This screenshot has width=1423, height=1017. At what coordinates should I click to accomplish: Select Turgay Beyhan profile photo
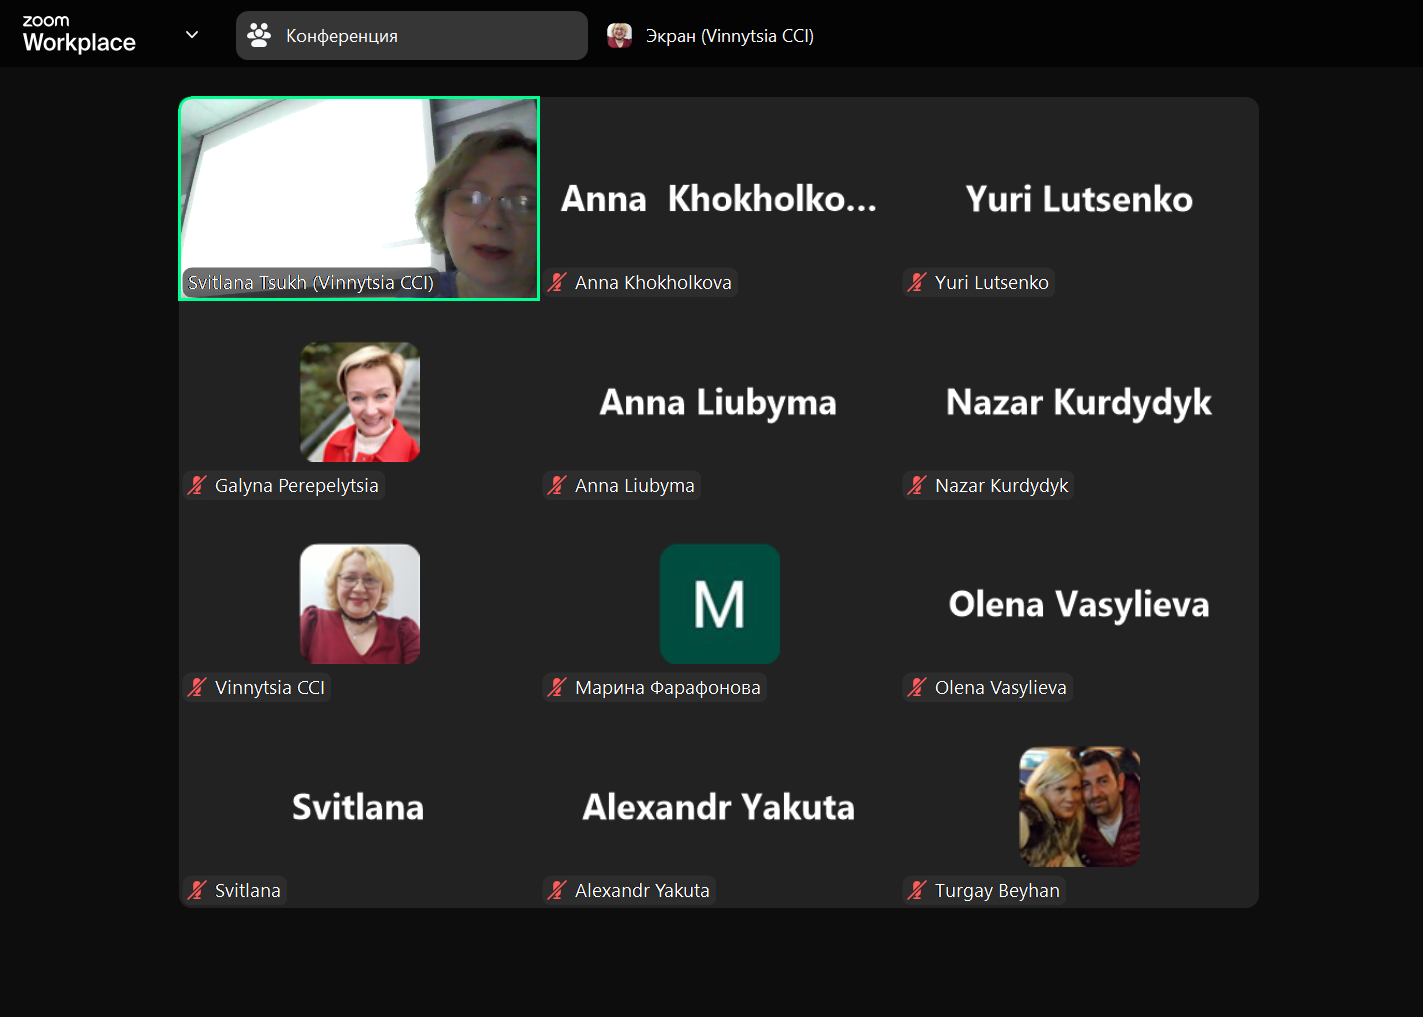[x=1080, y=807]
